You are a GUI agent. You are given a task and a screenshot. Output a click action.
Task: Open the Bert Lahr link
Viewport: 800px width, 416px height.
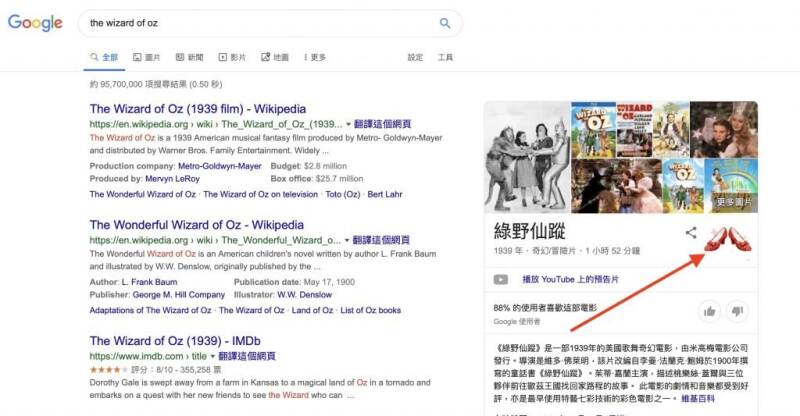(385, 194)
